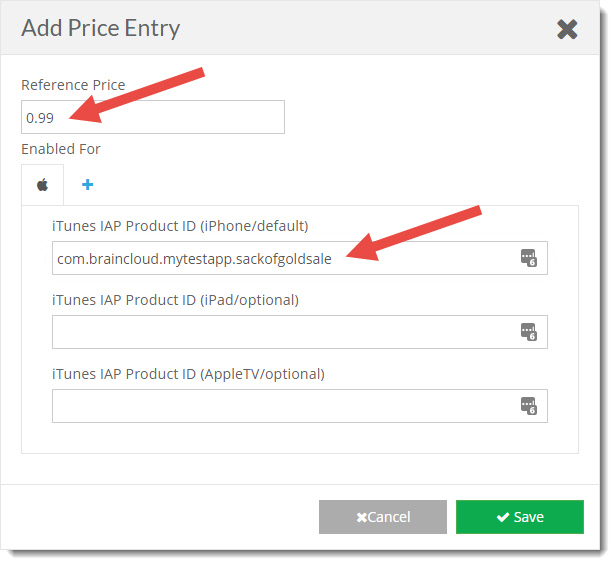Close the Add Price Entry dialog

[x=567, y=29]
